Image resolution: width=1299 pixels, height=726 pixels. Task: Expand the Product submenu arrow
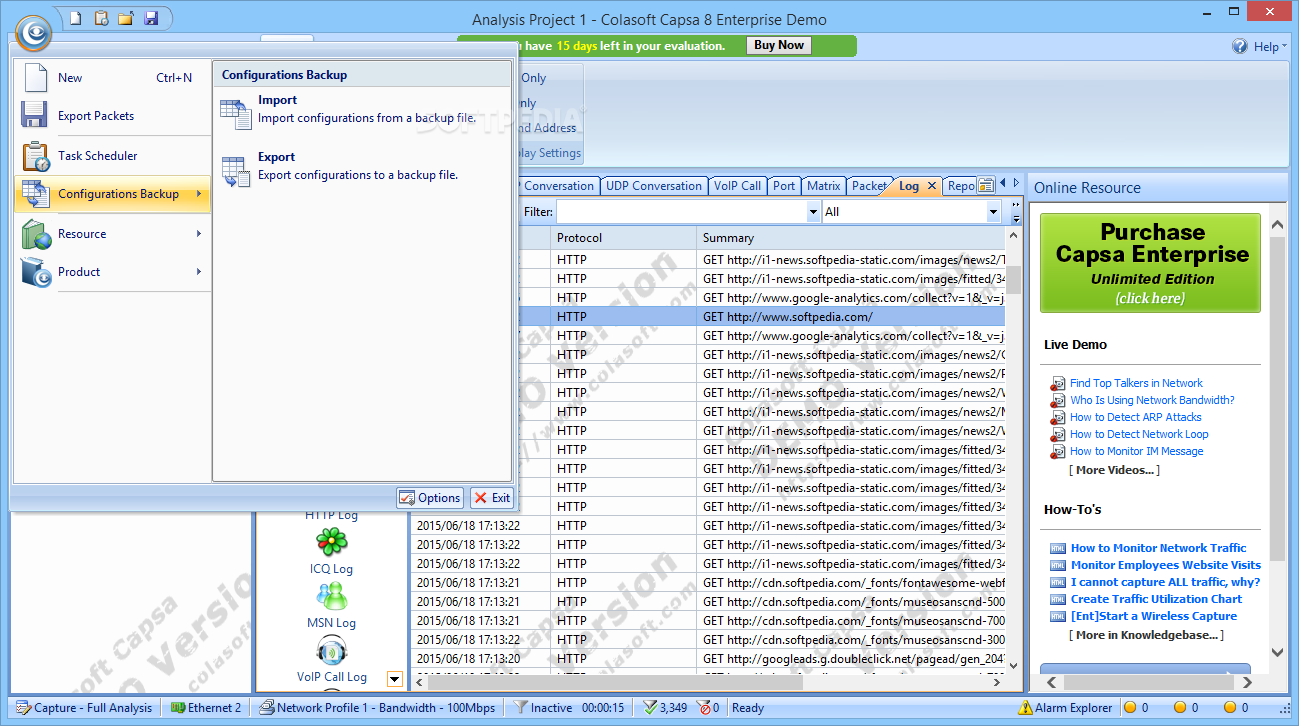pos(199,272)
